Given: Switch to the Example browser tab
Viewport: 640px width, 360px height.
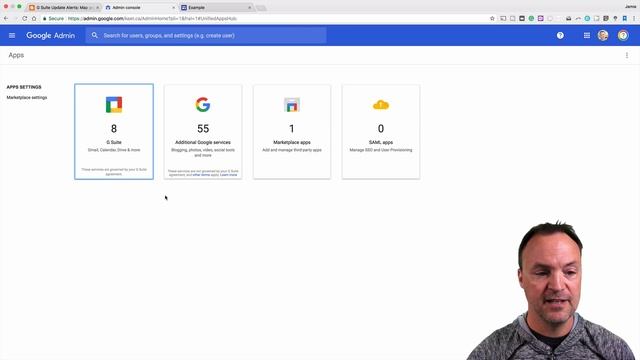Looking at the screenshot, I should 216,7.
